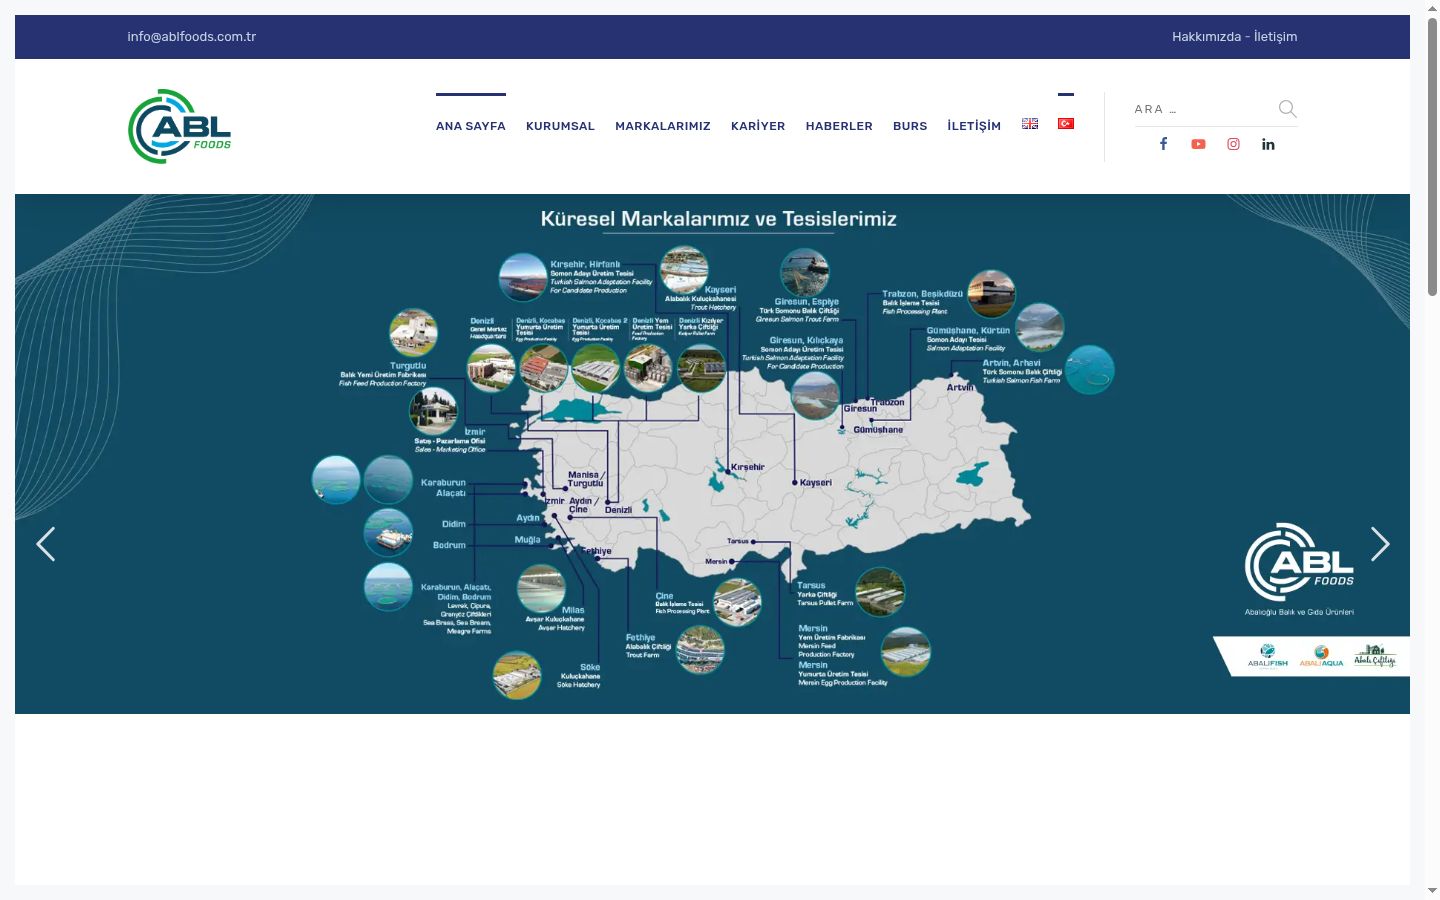Click the vertical scrollbar thumb

1432,155
